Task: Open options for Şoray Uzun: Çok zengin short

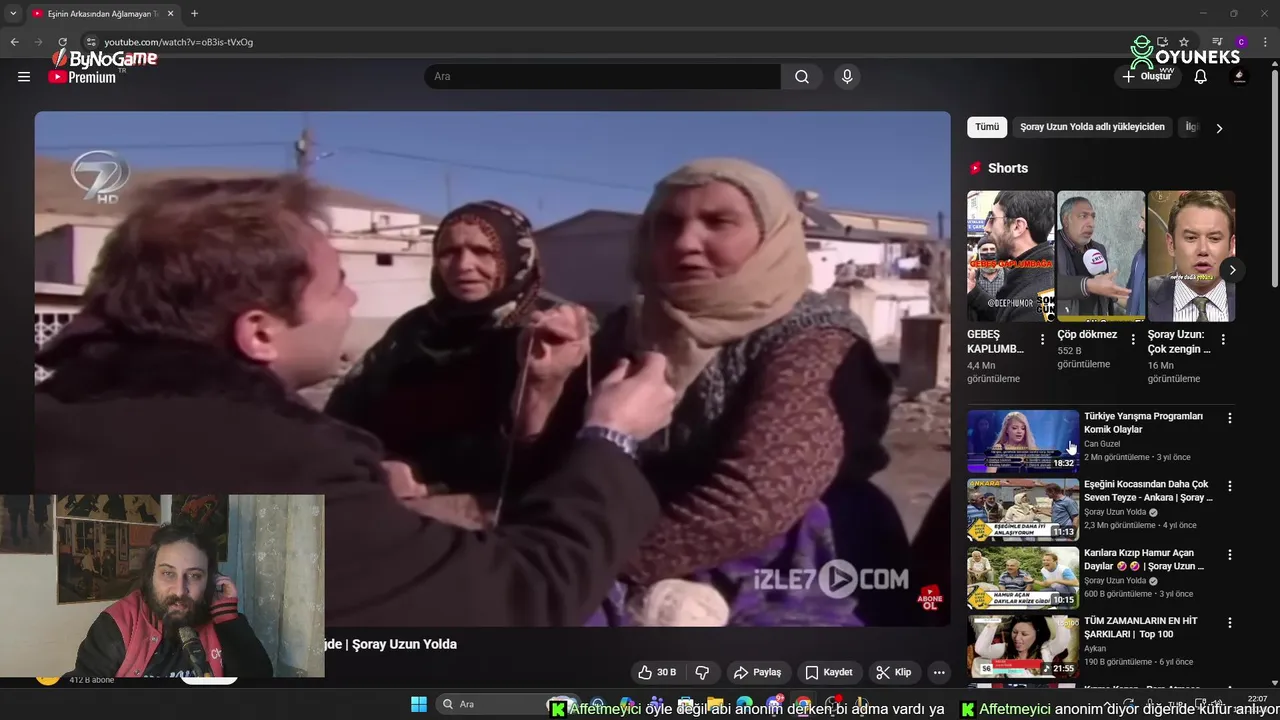Action: click(x=1223, y=340)
